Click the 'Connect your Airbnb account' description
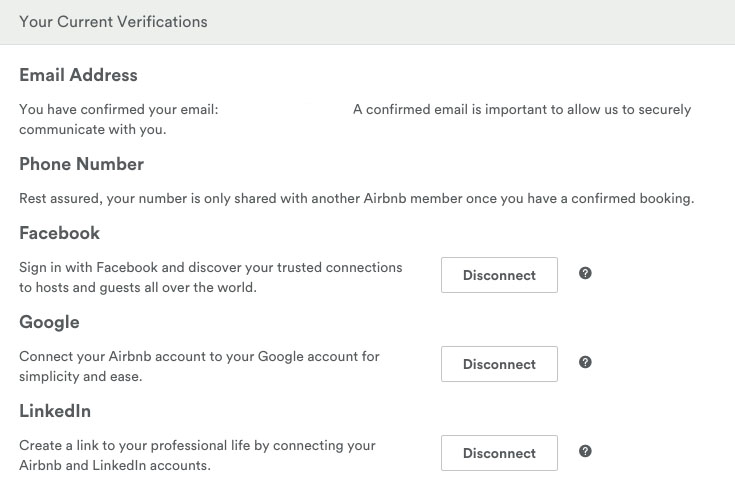Screen dimensions: 735x504 [x=199, y=366]
